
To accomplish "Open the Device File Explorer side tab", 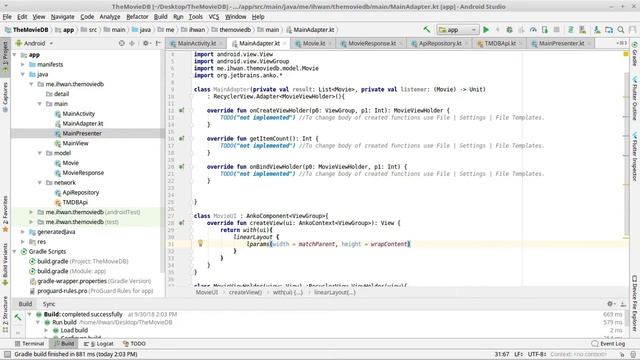I will click(x=635, y=304).
